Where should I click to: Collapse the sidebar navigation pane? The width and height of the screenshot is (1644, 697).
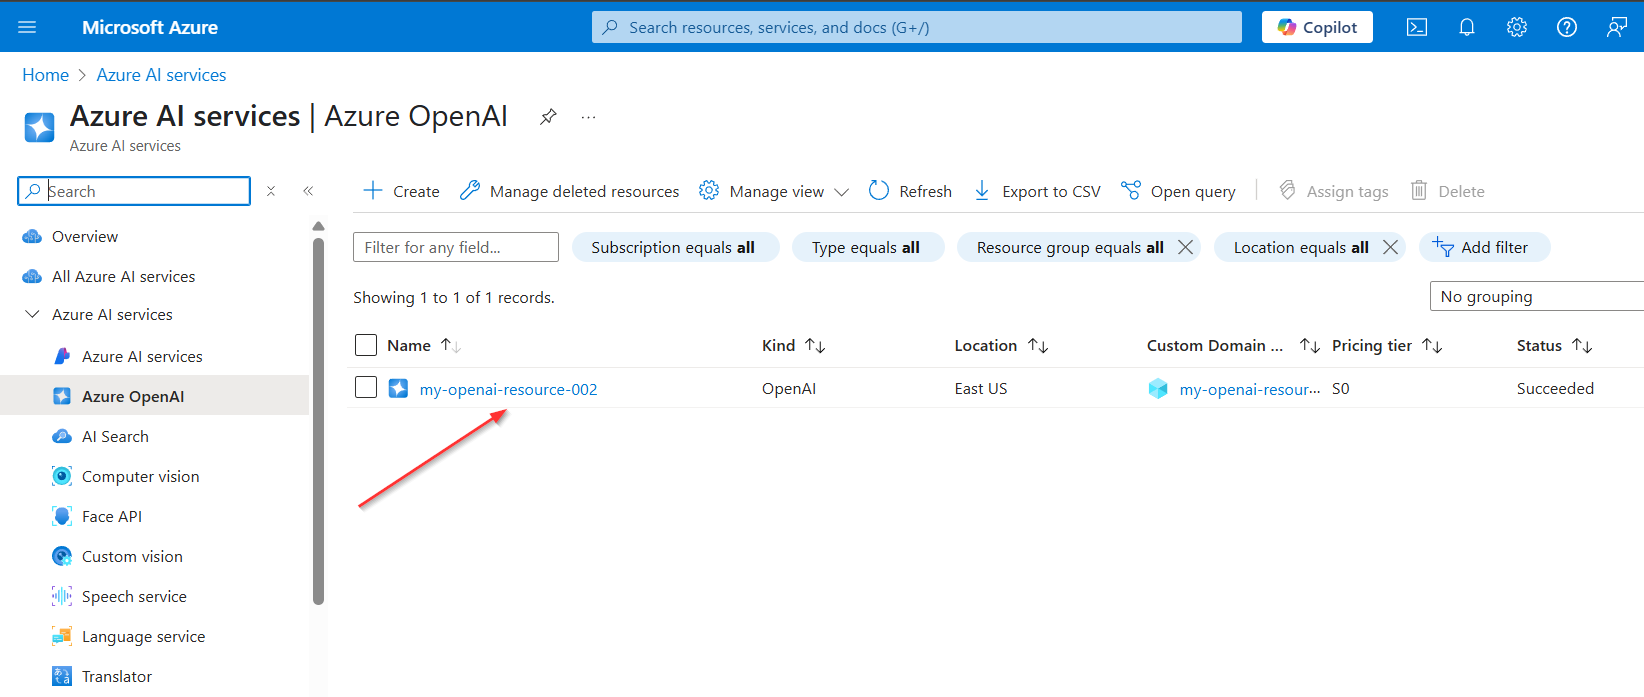click(308, 191)
